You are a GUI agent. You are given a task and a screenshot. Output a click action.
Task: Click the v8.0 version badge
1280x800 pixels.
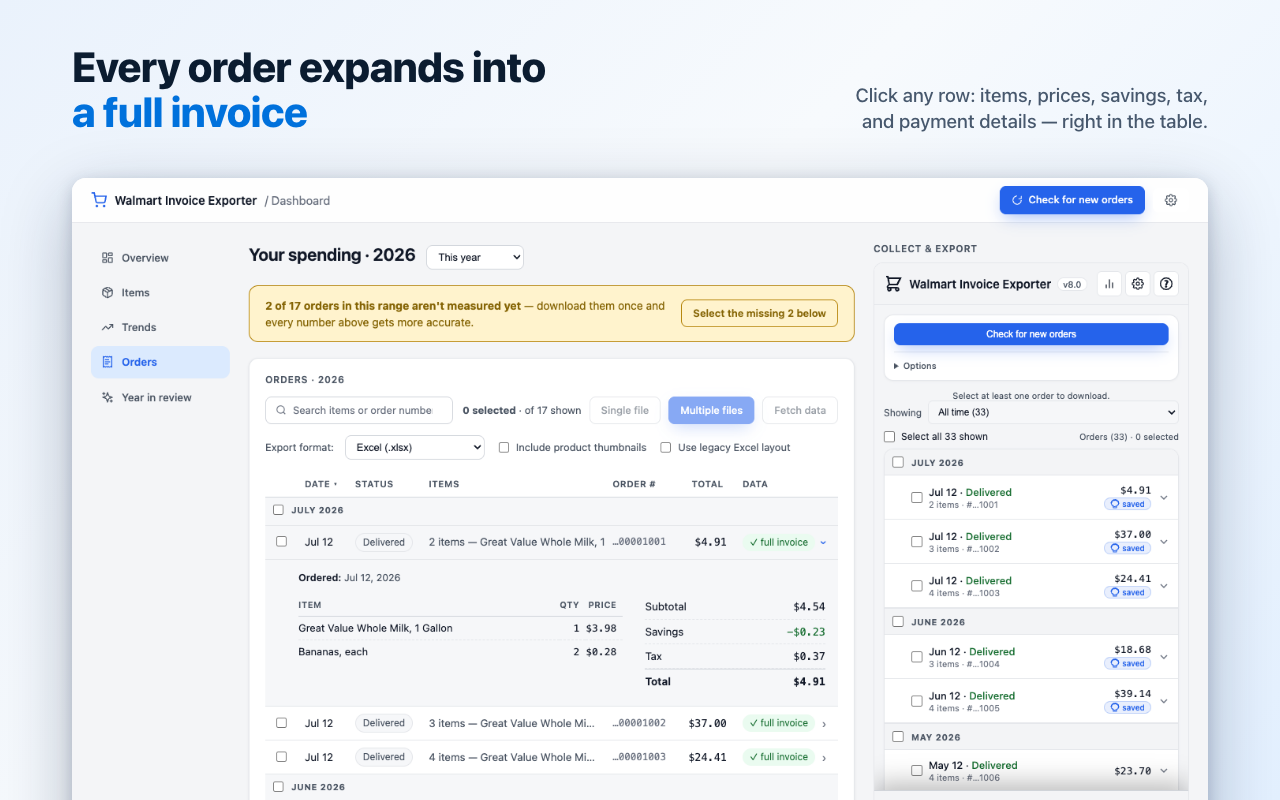(1072, 284)
